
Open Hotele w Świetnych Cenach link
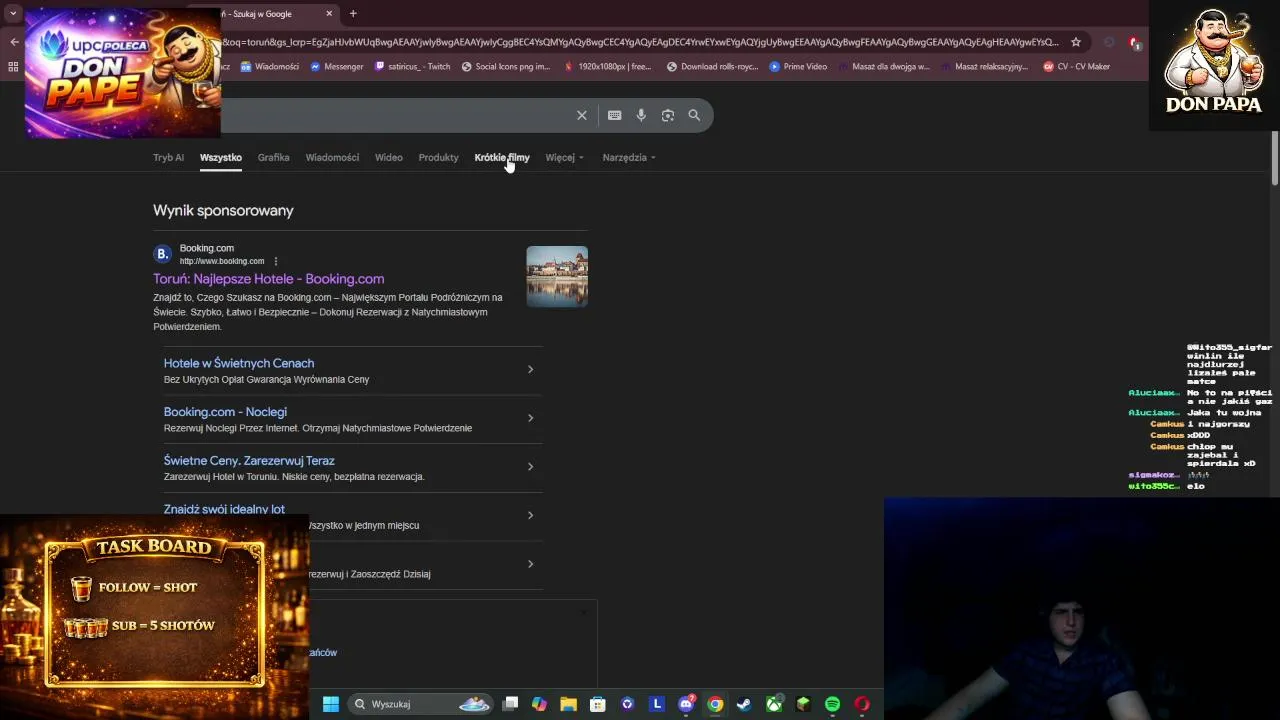point(239,363)
